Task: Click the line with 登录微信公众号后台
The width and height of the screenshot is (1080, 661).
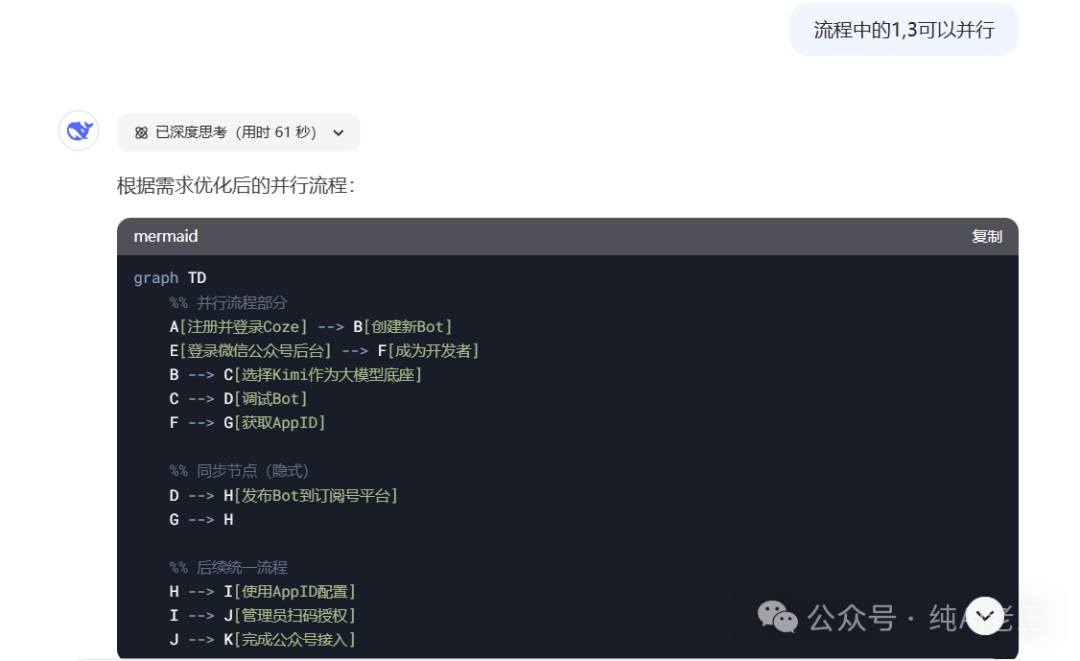Action: (x=324, y=350)
